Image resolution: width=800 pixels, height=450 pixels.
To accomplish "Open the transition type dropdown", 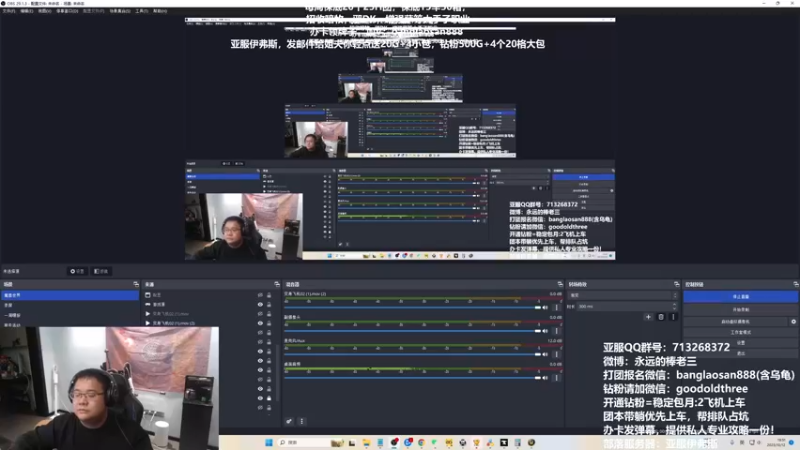I will [623, 295].
